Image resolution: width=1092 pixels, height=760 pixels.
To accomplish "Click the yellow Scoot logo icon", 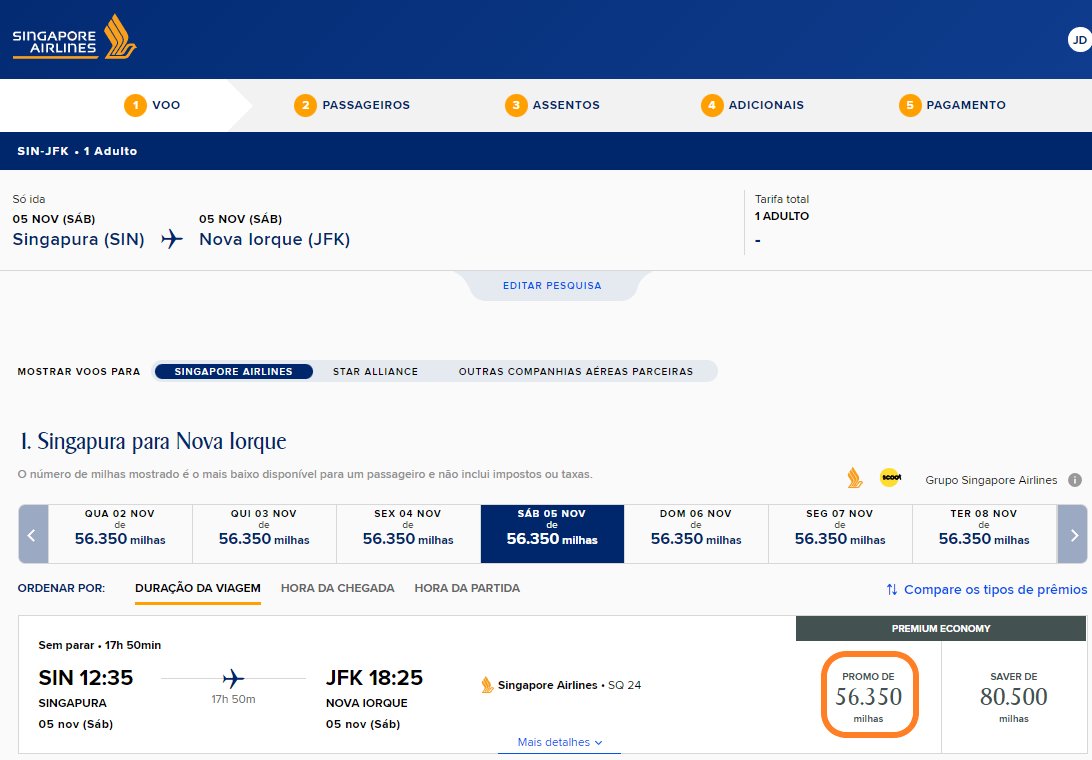I will click(x=891, y=478).
